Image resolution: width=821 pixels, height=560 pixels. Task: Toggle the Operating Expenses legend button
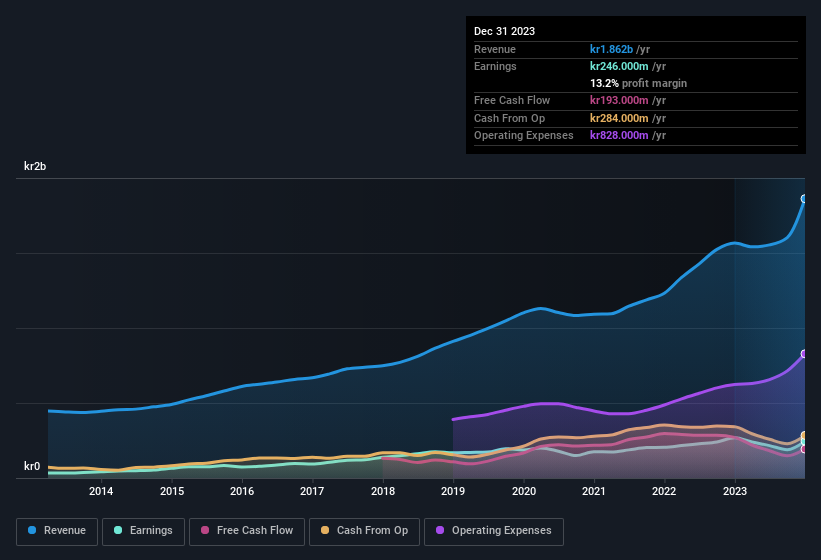[x=494, y=531]
